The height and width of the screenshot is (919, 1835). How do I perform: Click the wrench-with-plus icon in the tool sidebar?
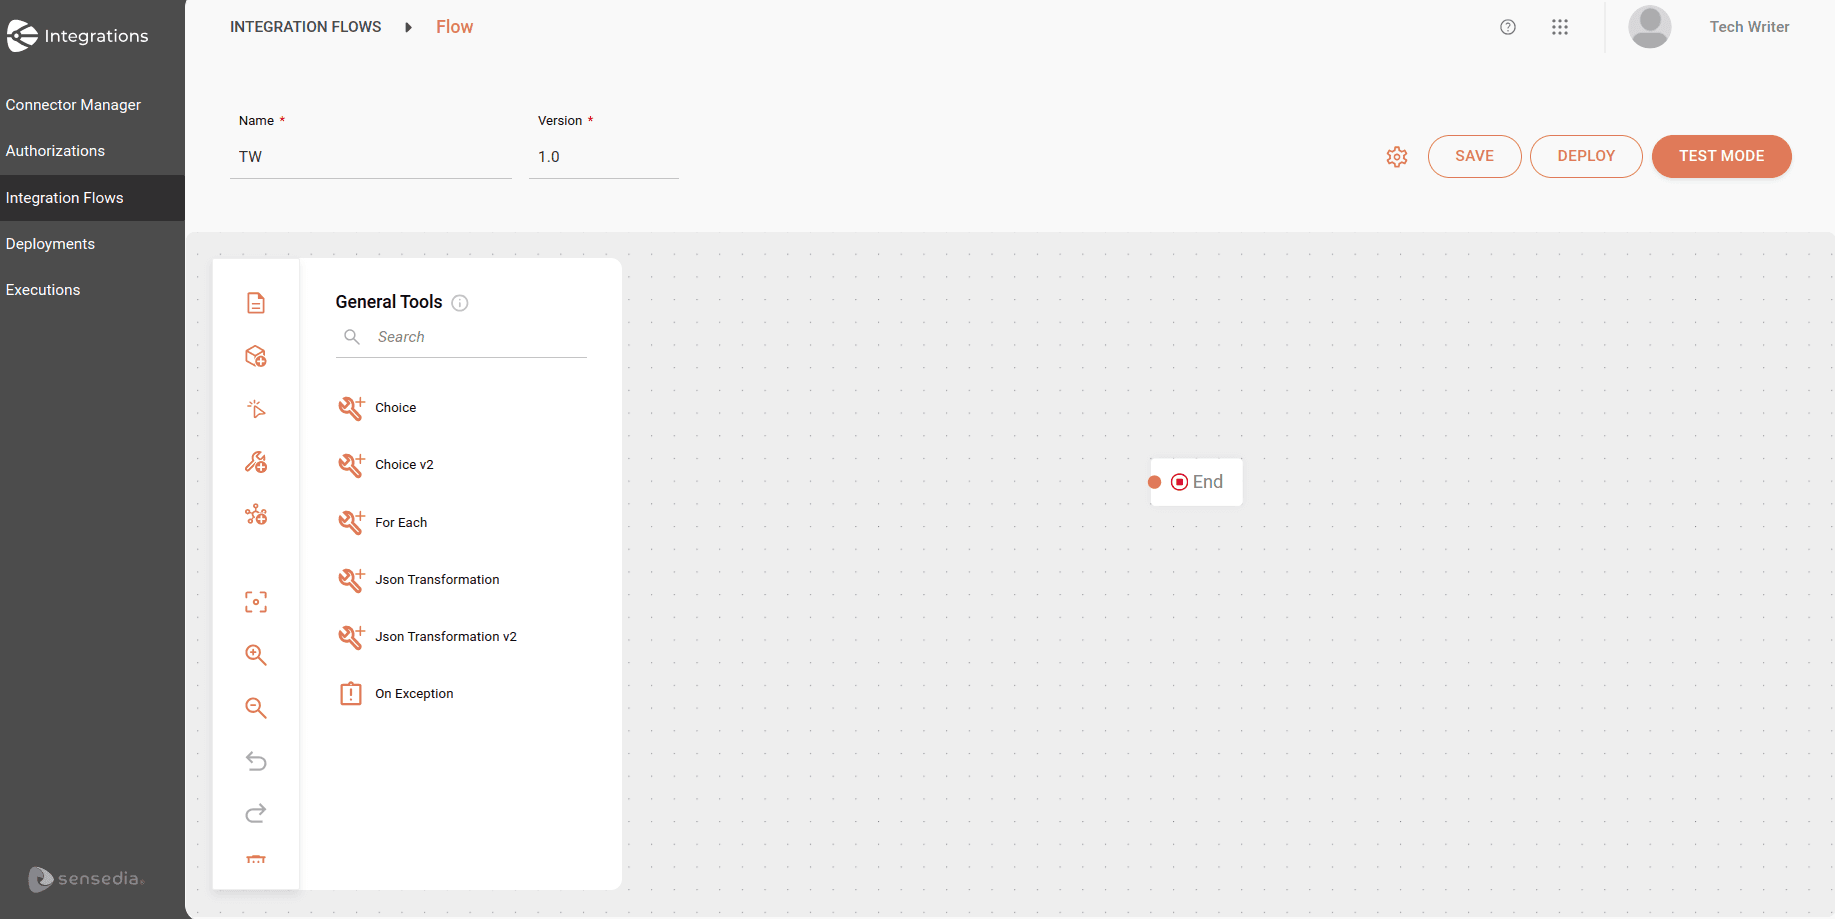256,462
